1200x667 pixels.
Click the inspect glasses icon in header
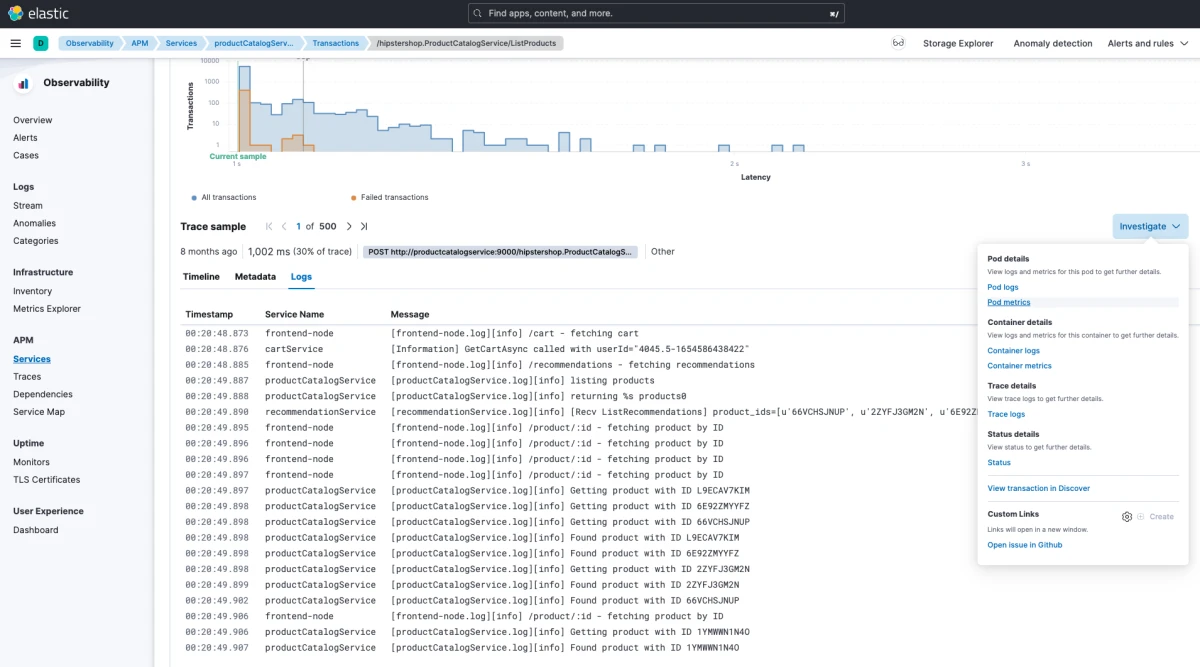898,43
